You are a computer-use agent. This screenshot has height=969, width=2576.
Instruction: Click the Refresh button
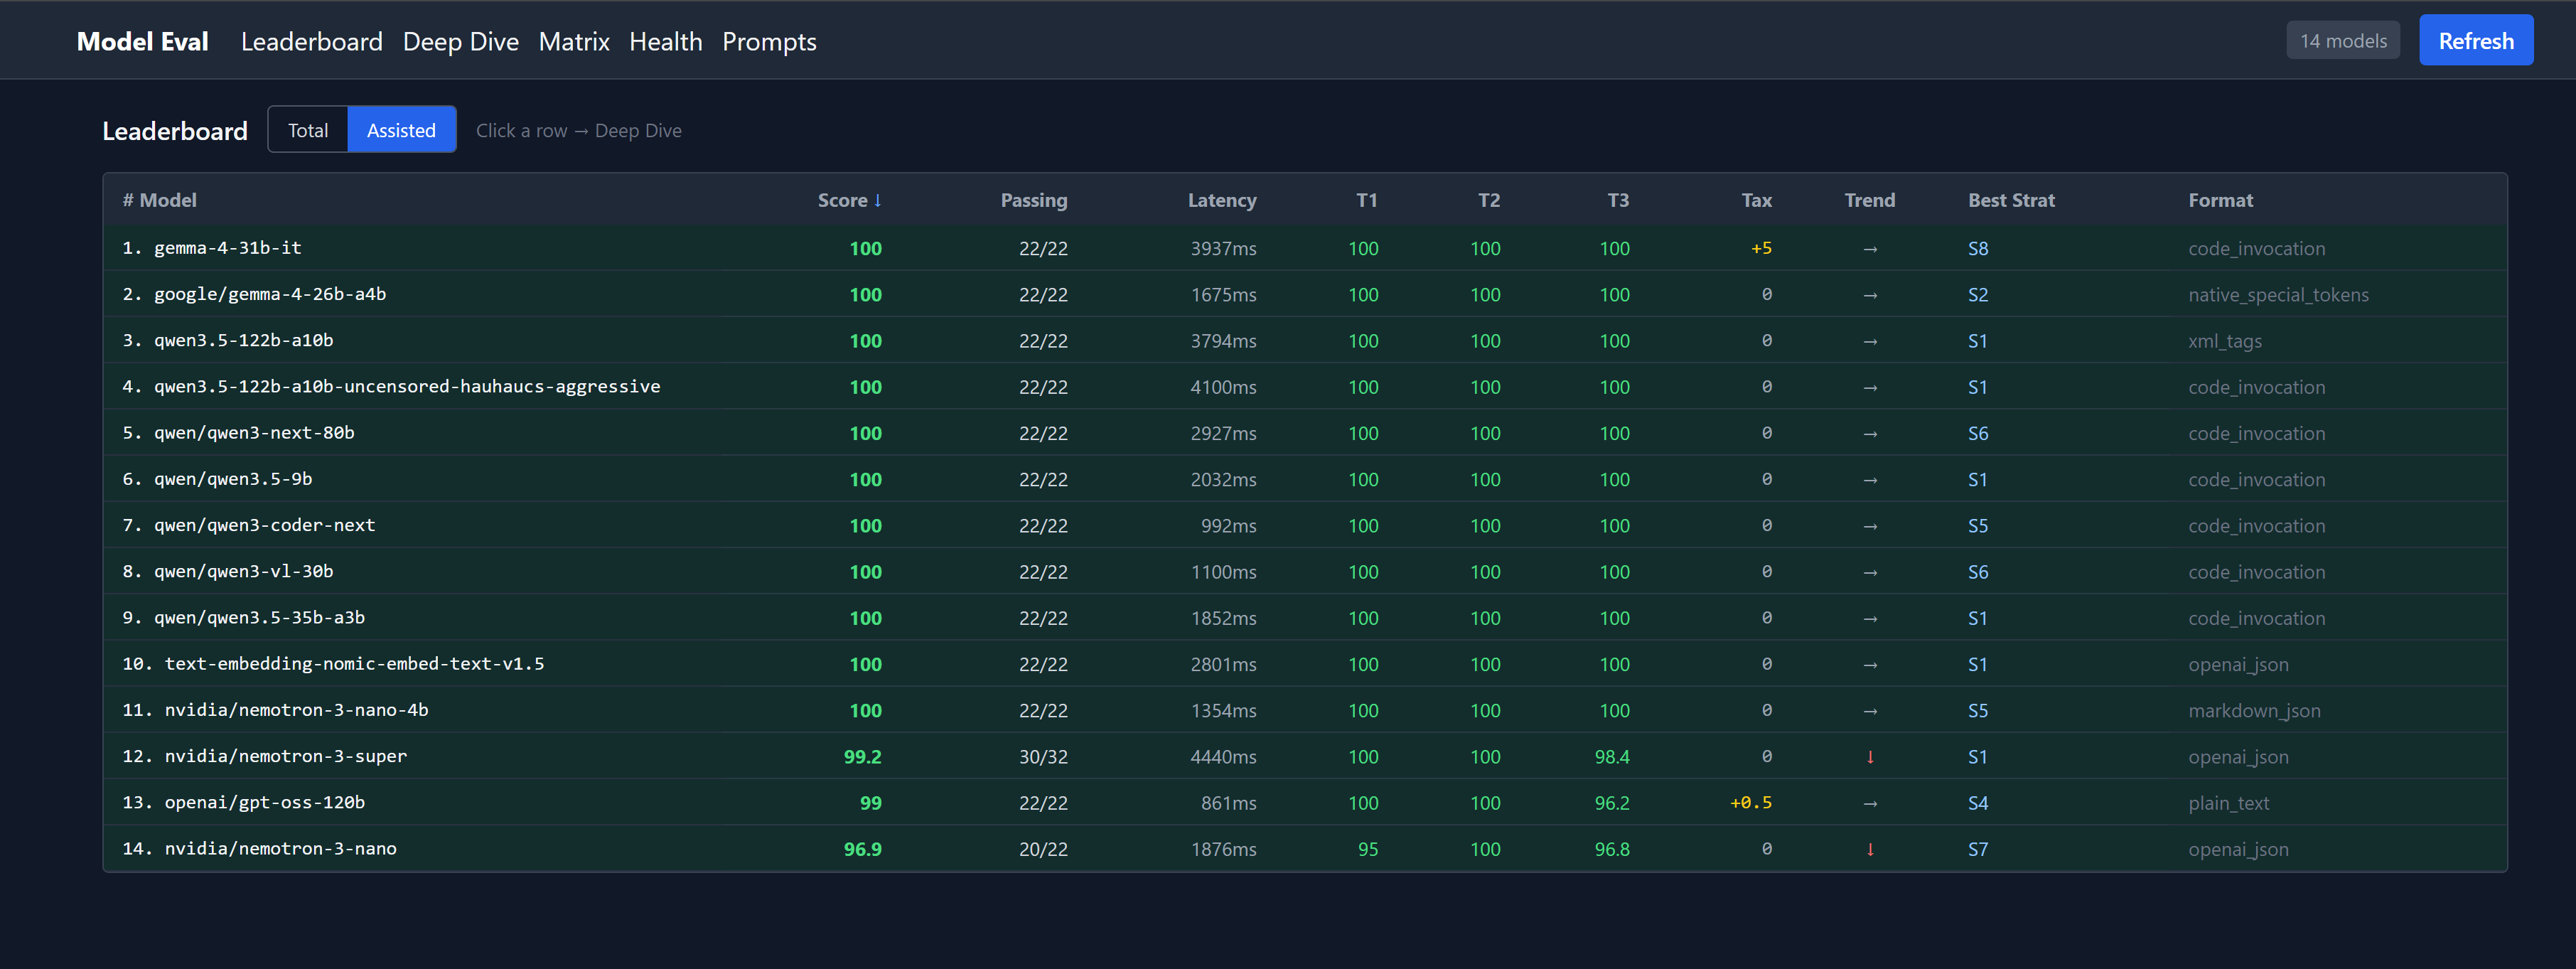pyautogui.click(x=2475, y=41)
